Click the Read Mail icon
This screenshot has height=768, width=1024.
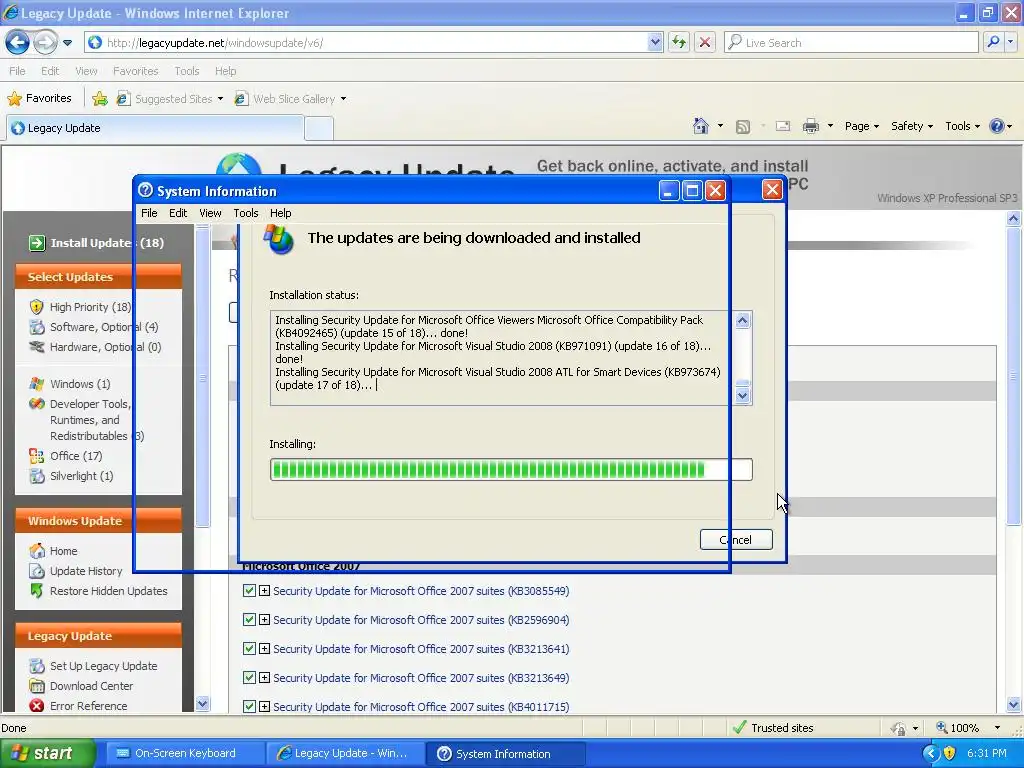[782, 126]
